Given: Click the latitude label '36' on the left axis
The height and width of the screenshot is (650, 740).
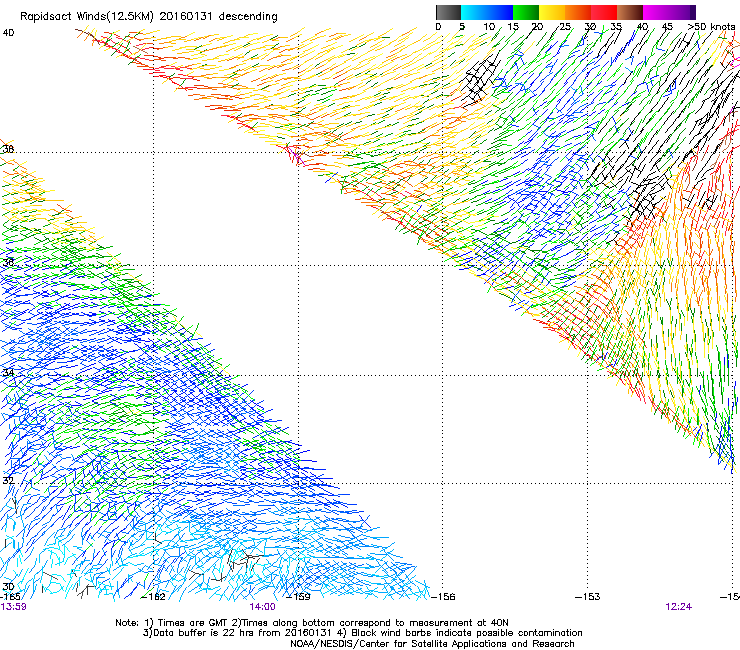Looking at the screenshot, I should 8,262.
